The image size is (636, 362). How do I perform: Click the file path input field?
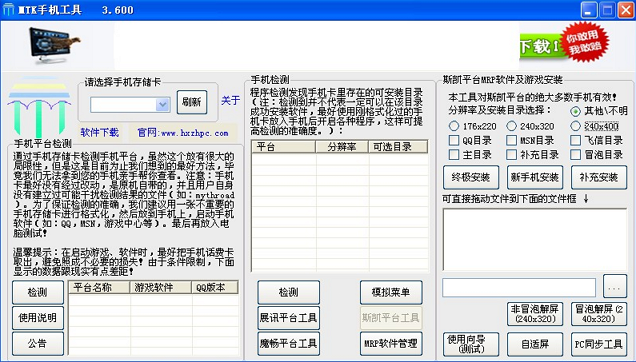click(519, 288)
